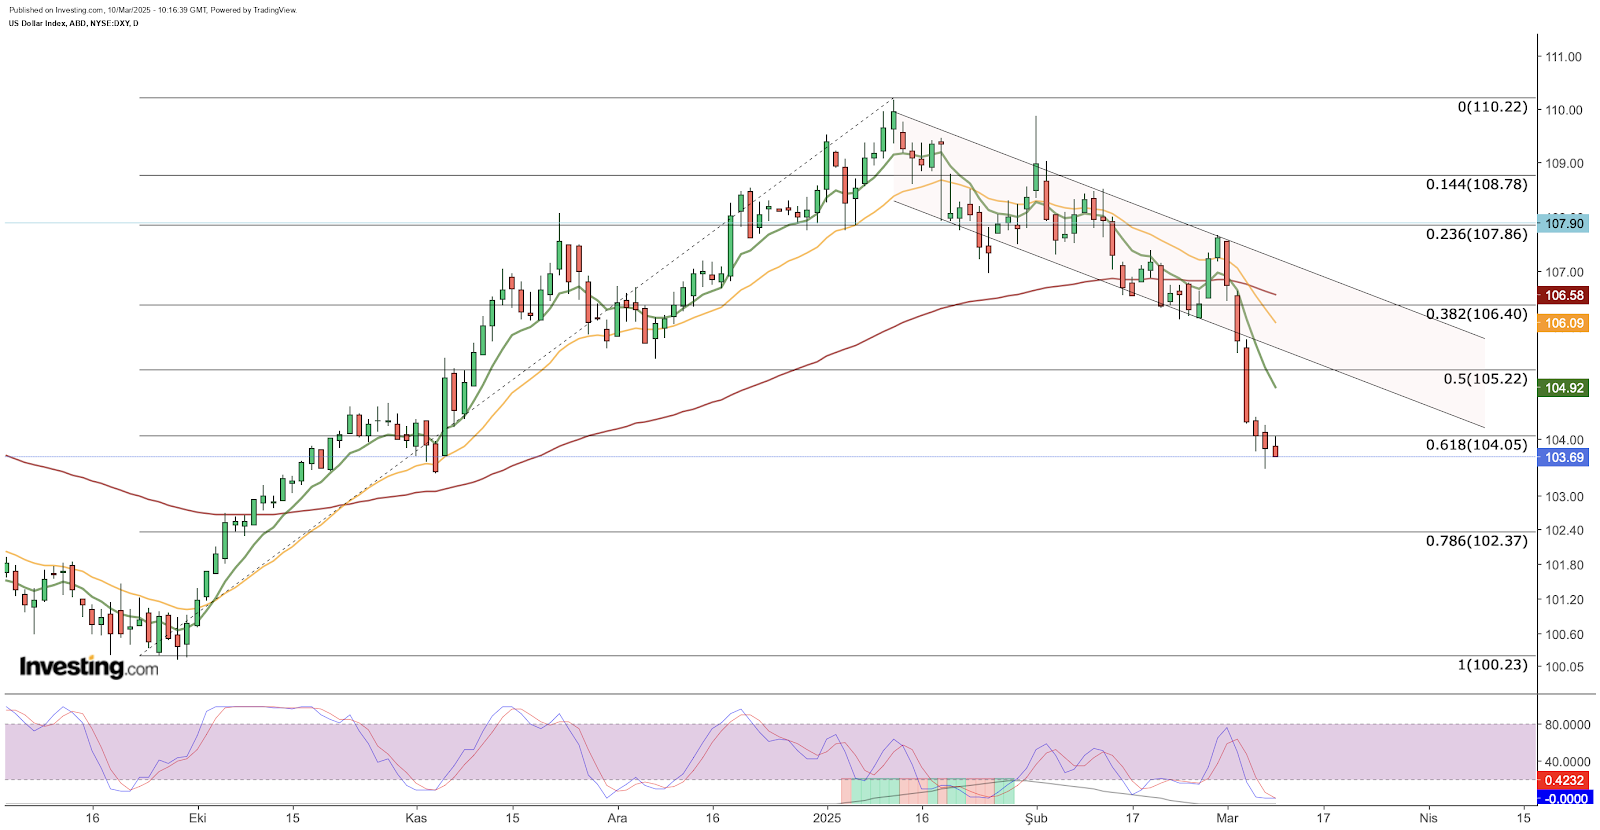Click the 0(110.22) Fibonacci level label
This screenshot has width=1600, height=830.
click(1492, 107)
